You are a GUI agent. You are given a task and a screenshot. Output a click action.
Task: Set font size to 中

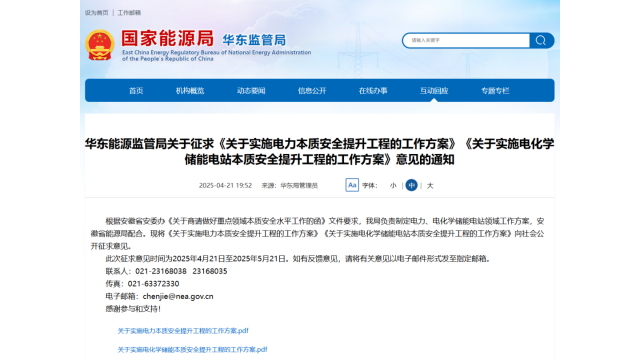[411, 185]
